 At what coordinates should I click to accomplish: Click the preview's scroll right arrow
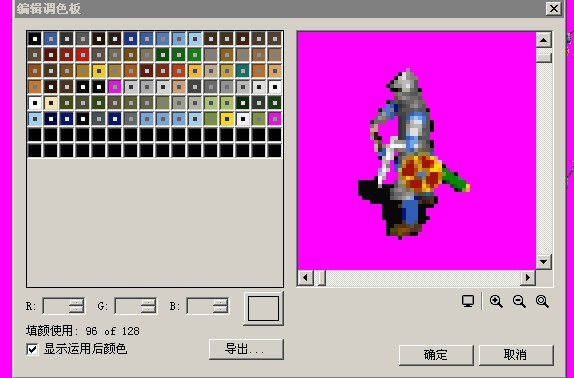[528, 278]
